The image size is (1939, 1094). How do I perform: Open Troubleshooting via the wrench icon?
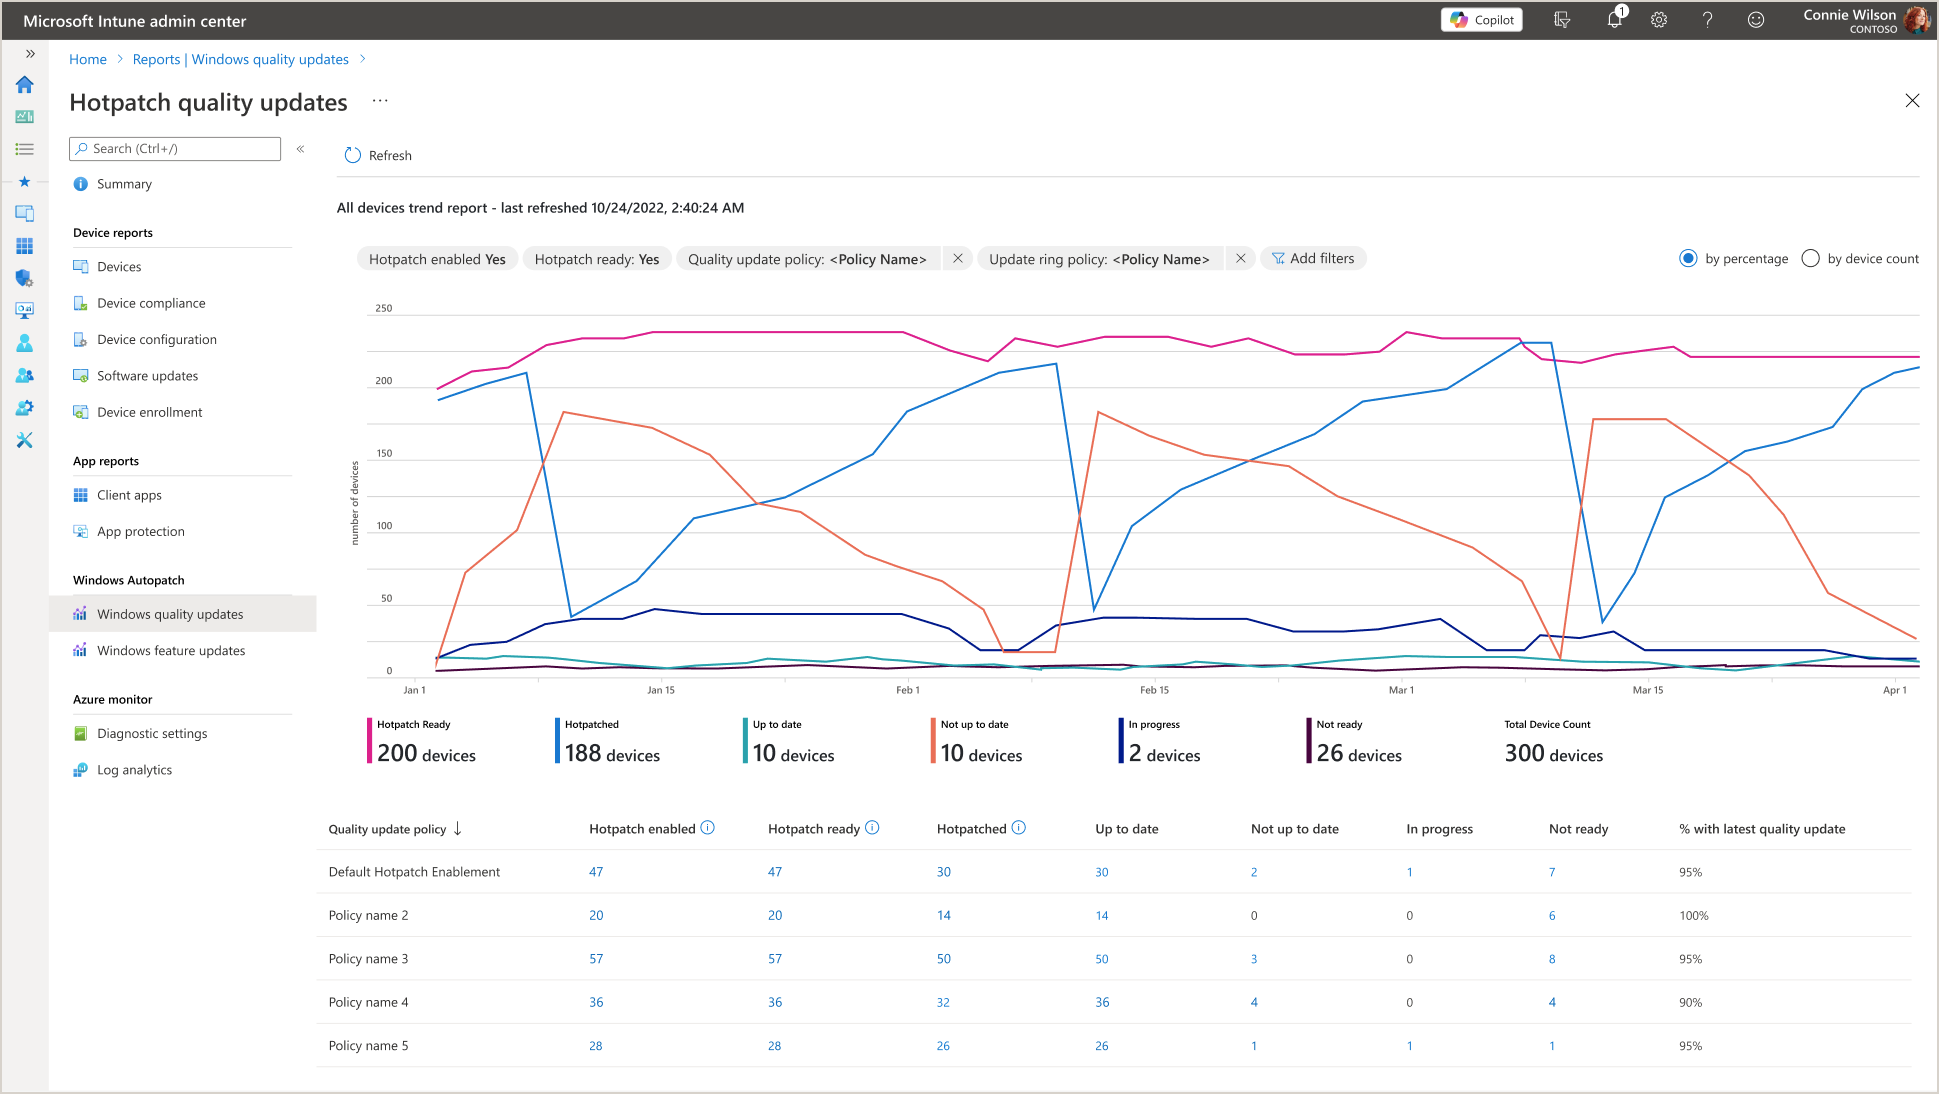point(24,440)
